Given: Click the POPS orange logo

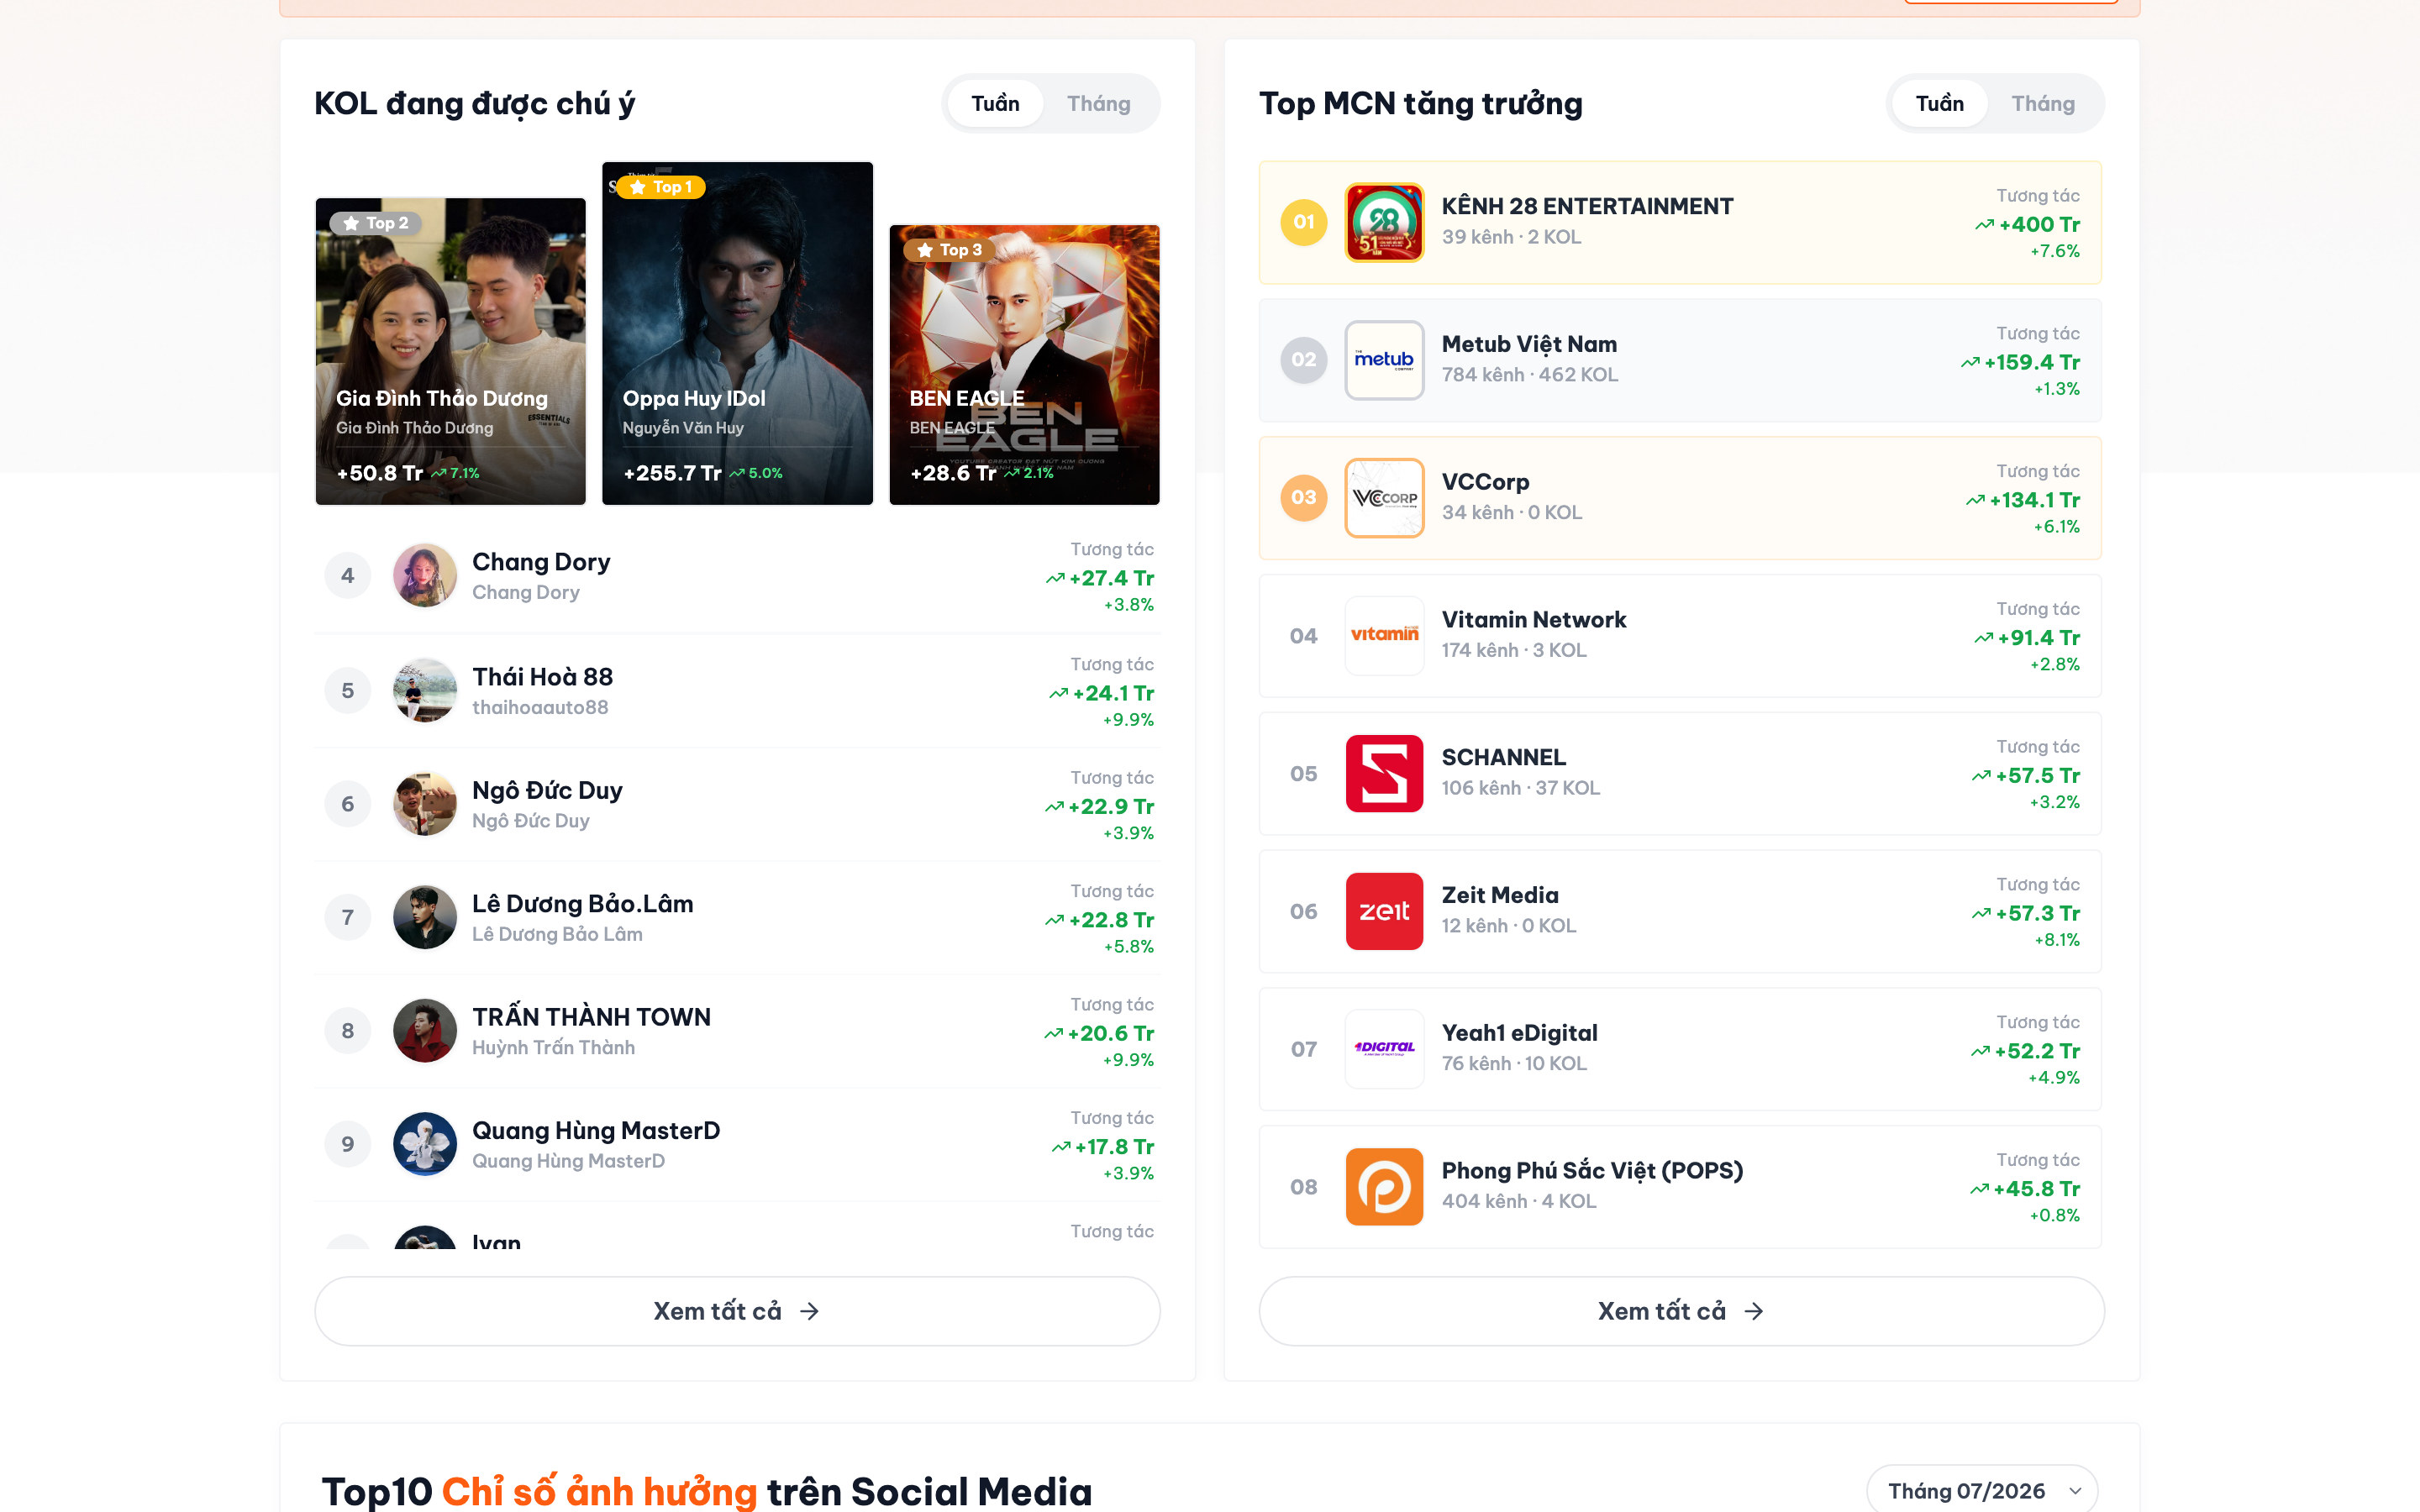Looking at the screenshot, I should pos(1384,1187).
